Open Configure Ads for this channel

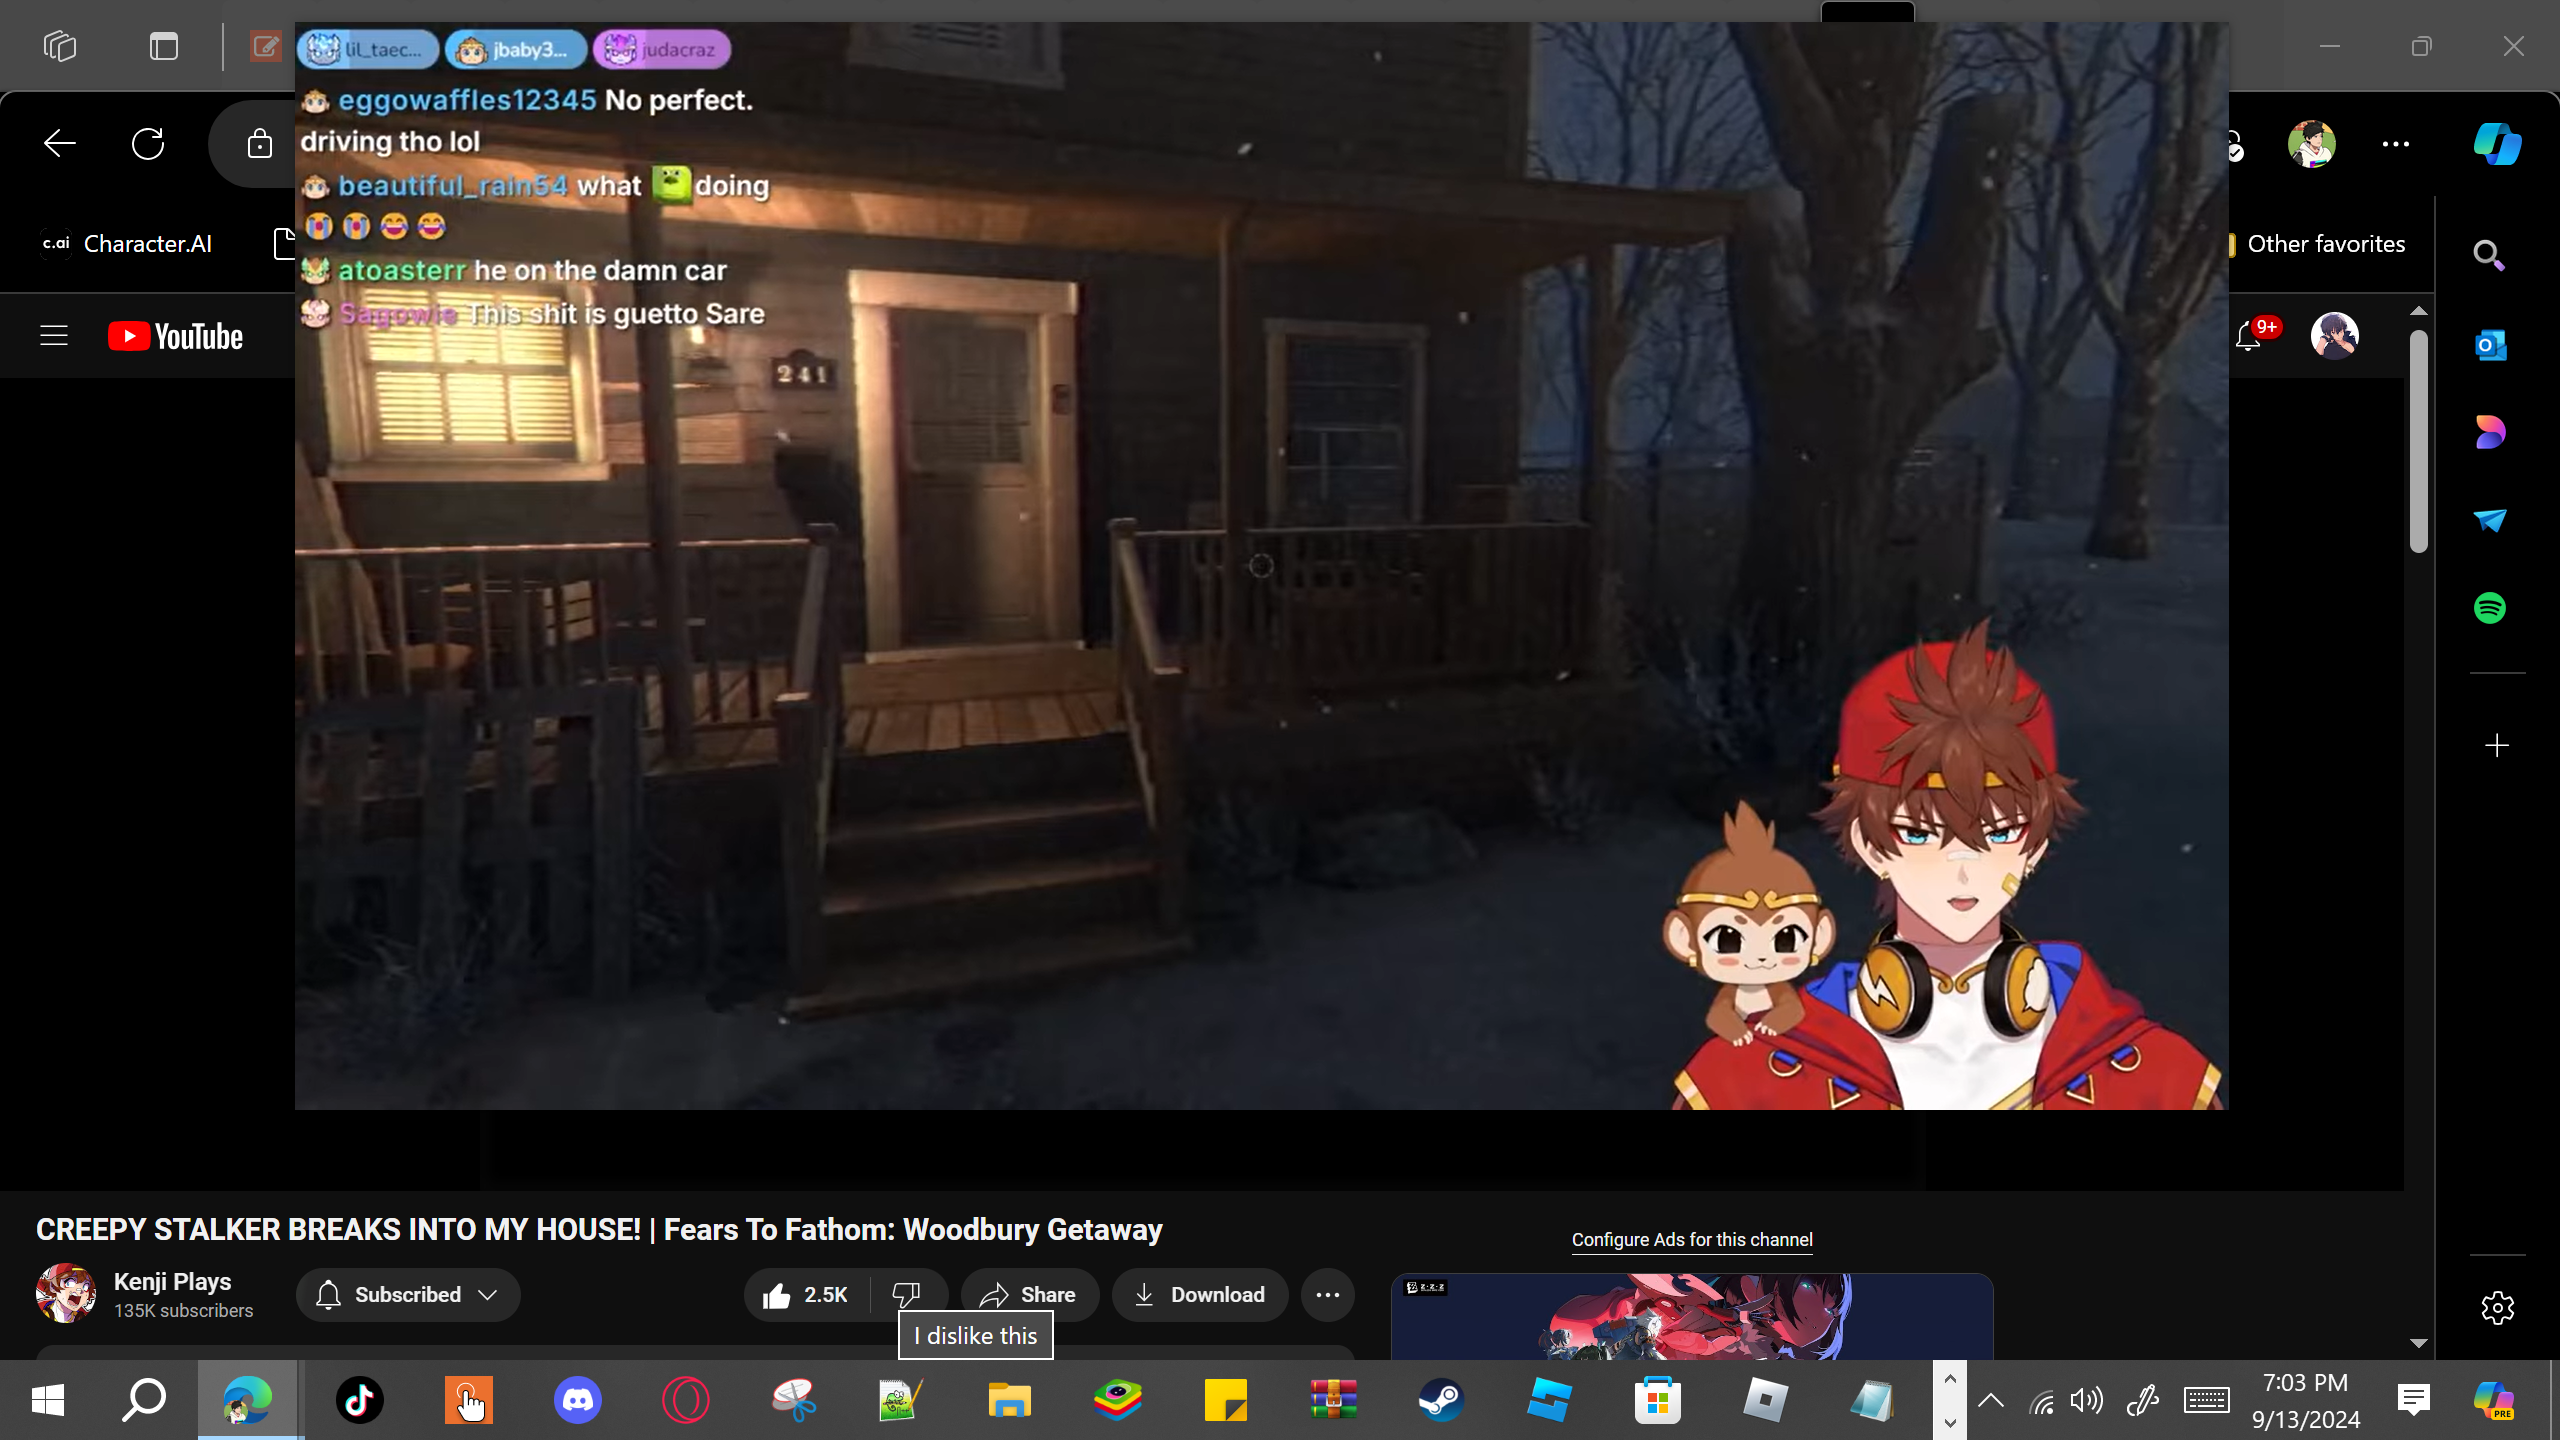pos(1692,1240)
